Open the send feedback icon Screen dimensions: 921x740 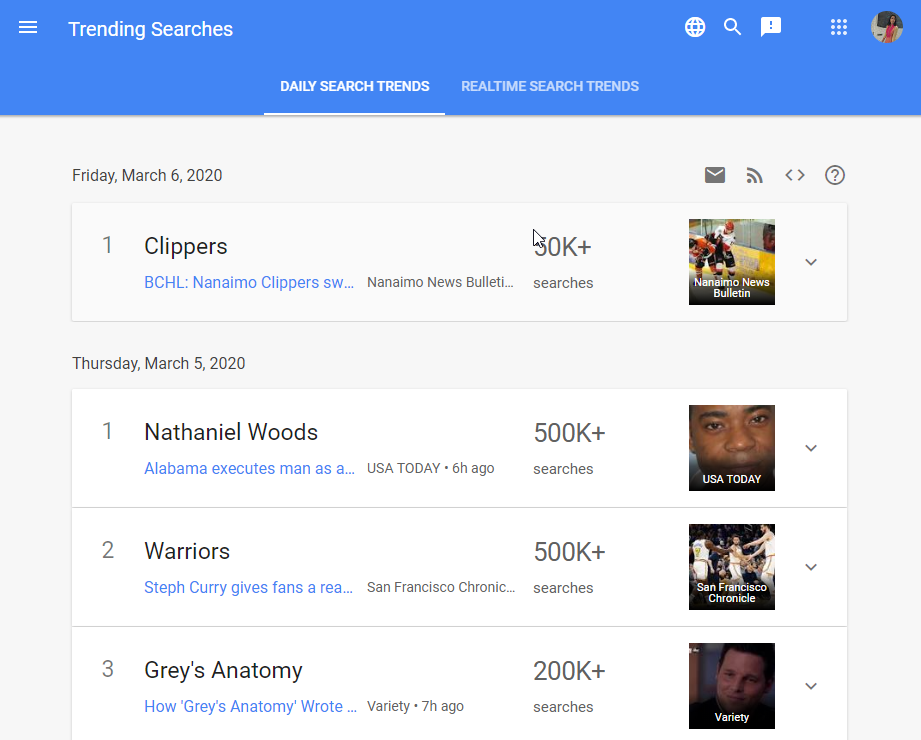tap(771, 28)
